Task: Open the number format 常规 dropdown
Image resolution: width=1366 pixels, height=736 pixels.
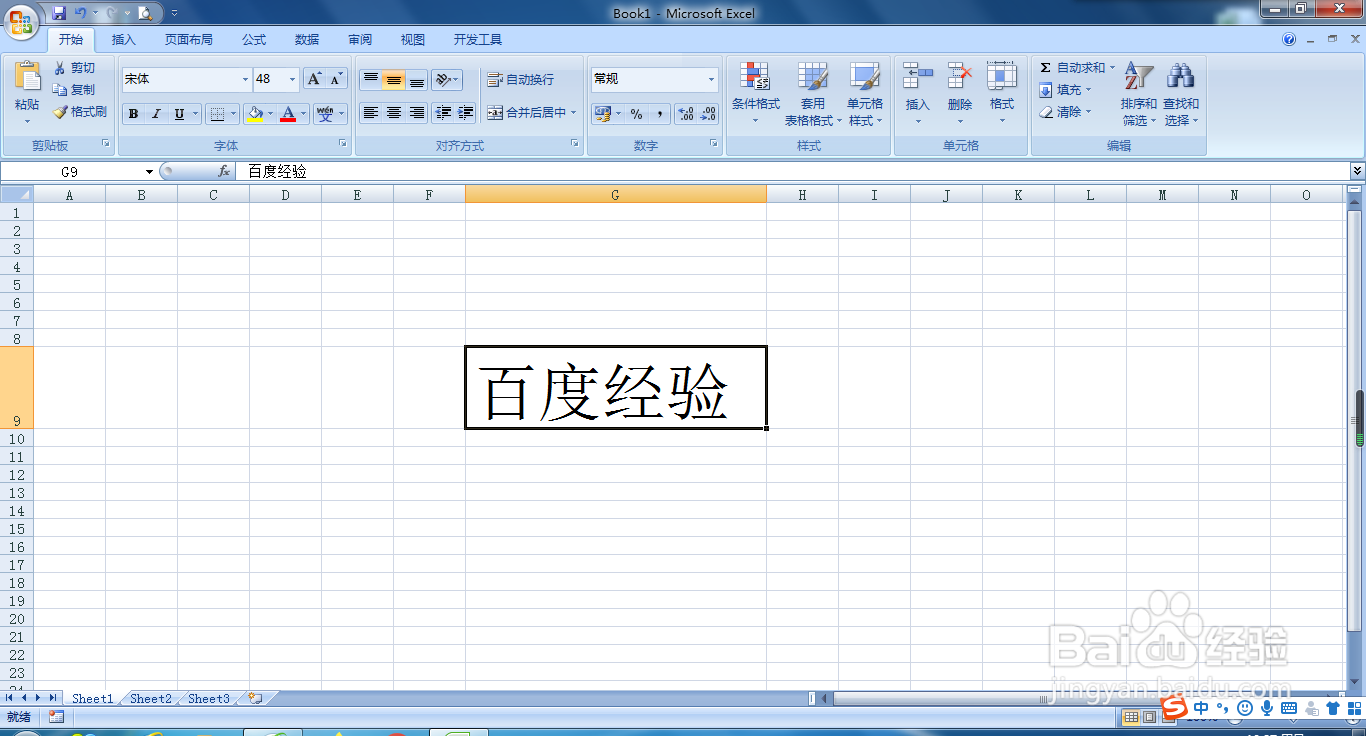Action: [x=712, y=79]
